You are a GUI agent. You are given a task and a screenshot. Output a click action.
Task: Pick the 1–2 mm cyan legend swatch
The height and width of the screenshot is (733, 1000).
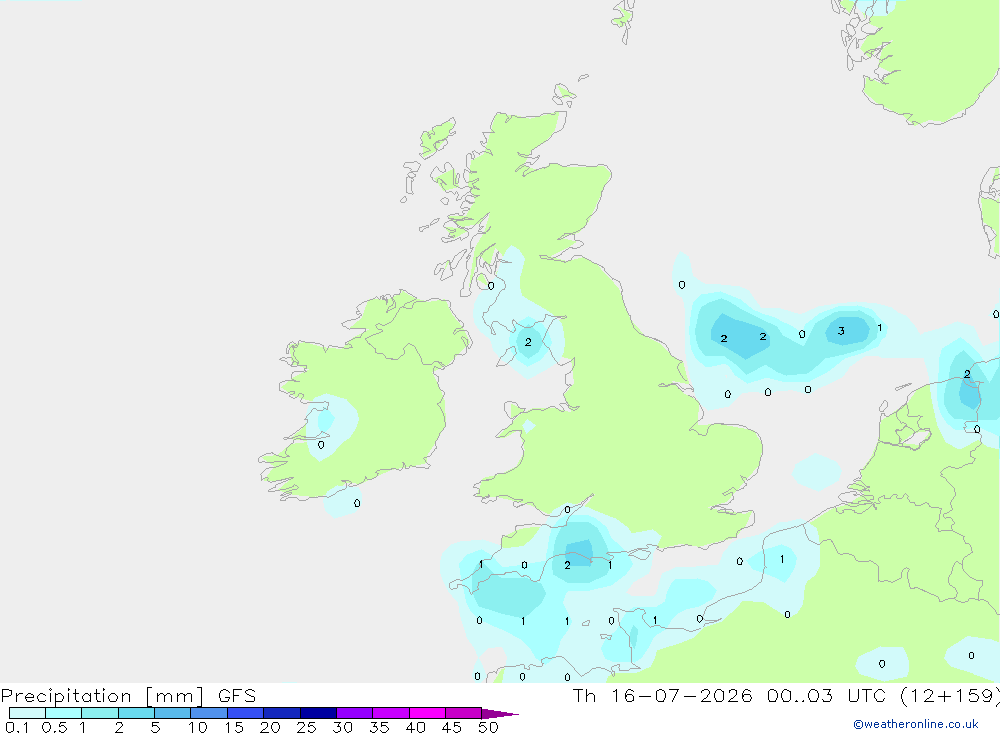coord(100,713)
